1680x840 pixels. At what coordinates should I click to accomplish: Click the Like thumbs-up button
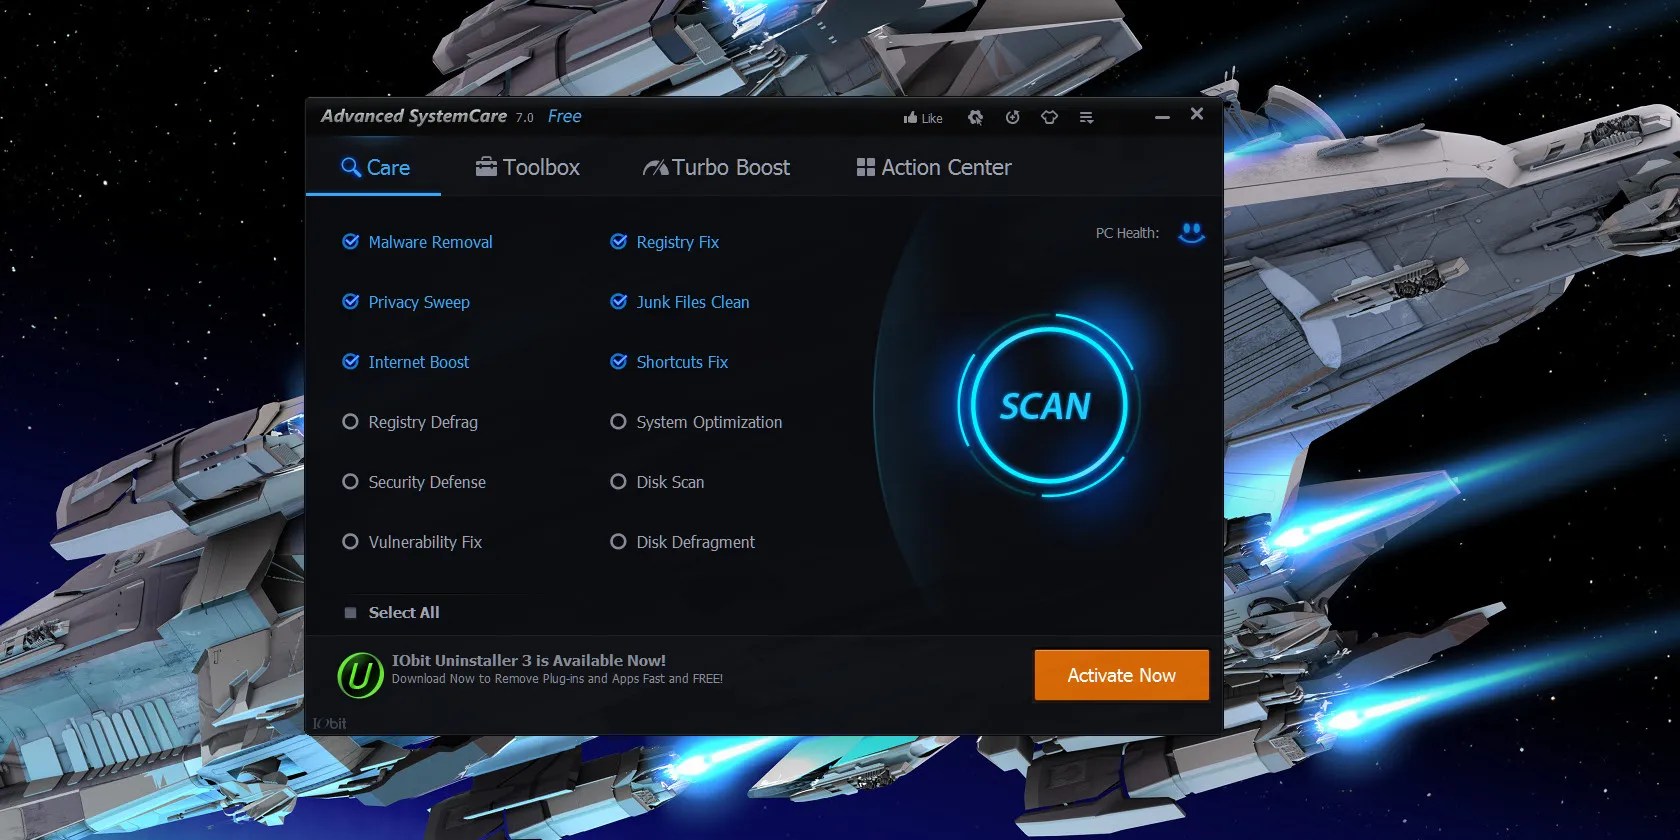(x=922, y=118)
